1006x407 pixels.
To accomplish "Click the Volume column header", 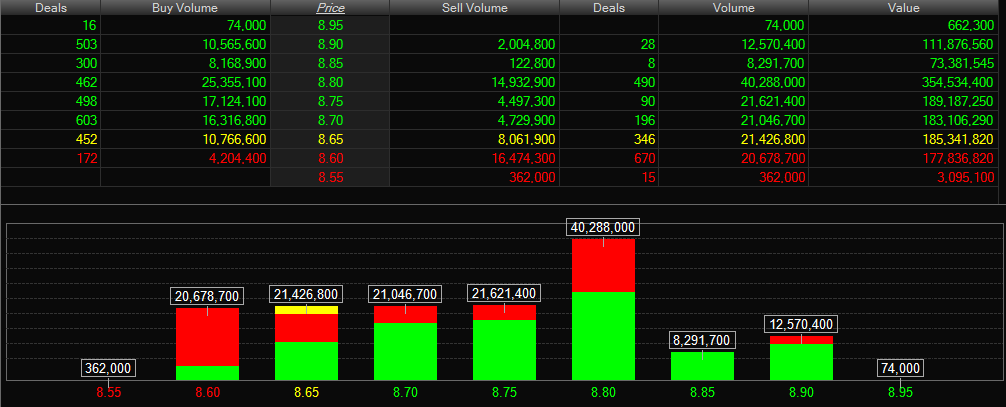I will [733, 8].
